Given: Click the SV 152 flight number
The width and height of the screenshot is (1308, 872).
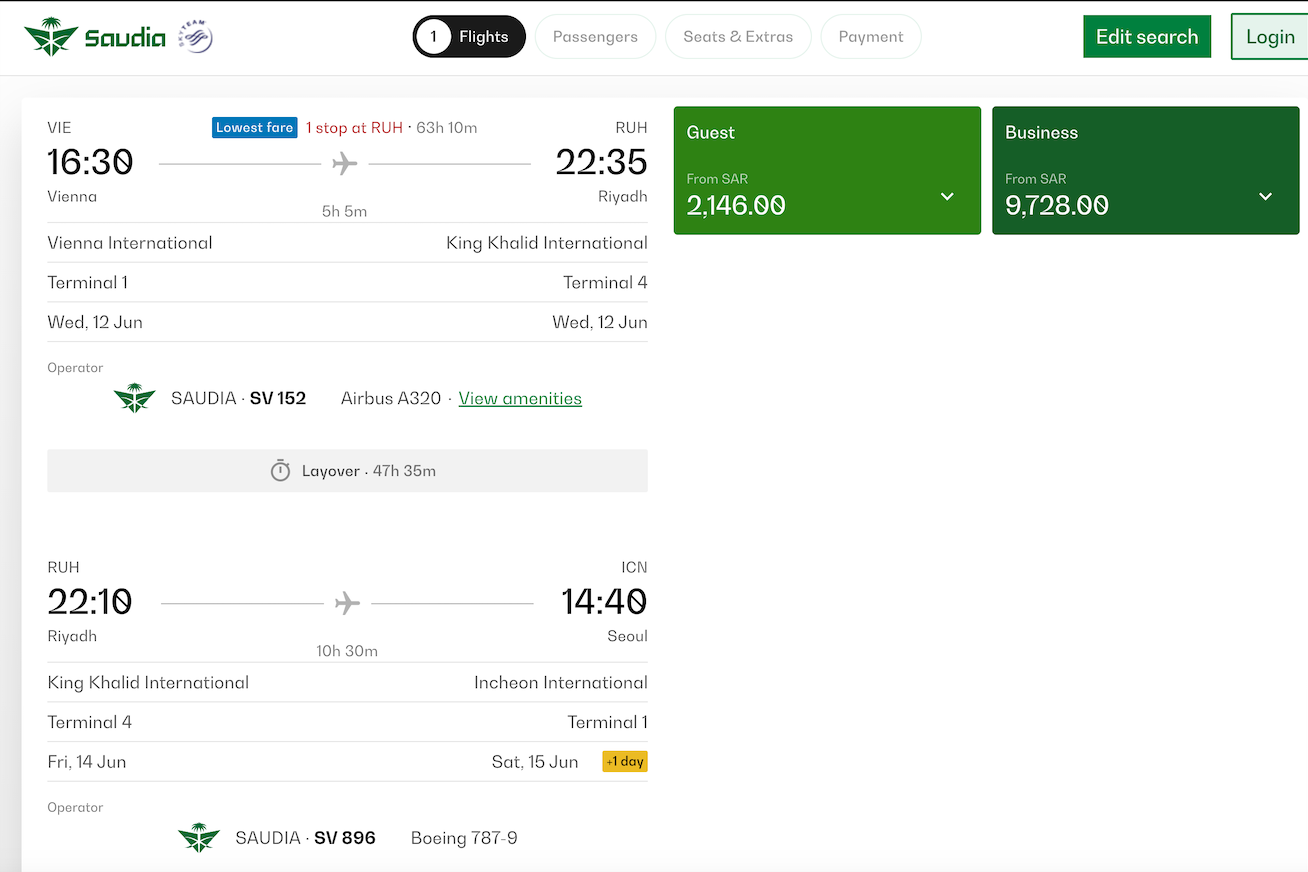Looking at the screenshot, I should (x=278, y=398).
